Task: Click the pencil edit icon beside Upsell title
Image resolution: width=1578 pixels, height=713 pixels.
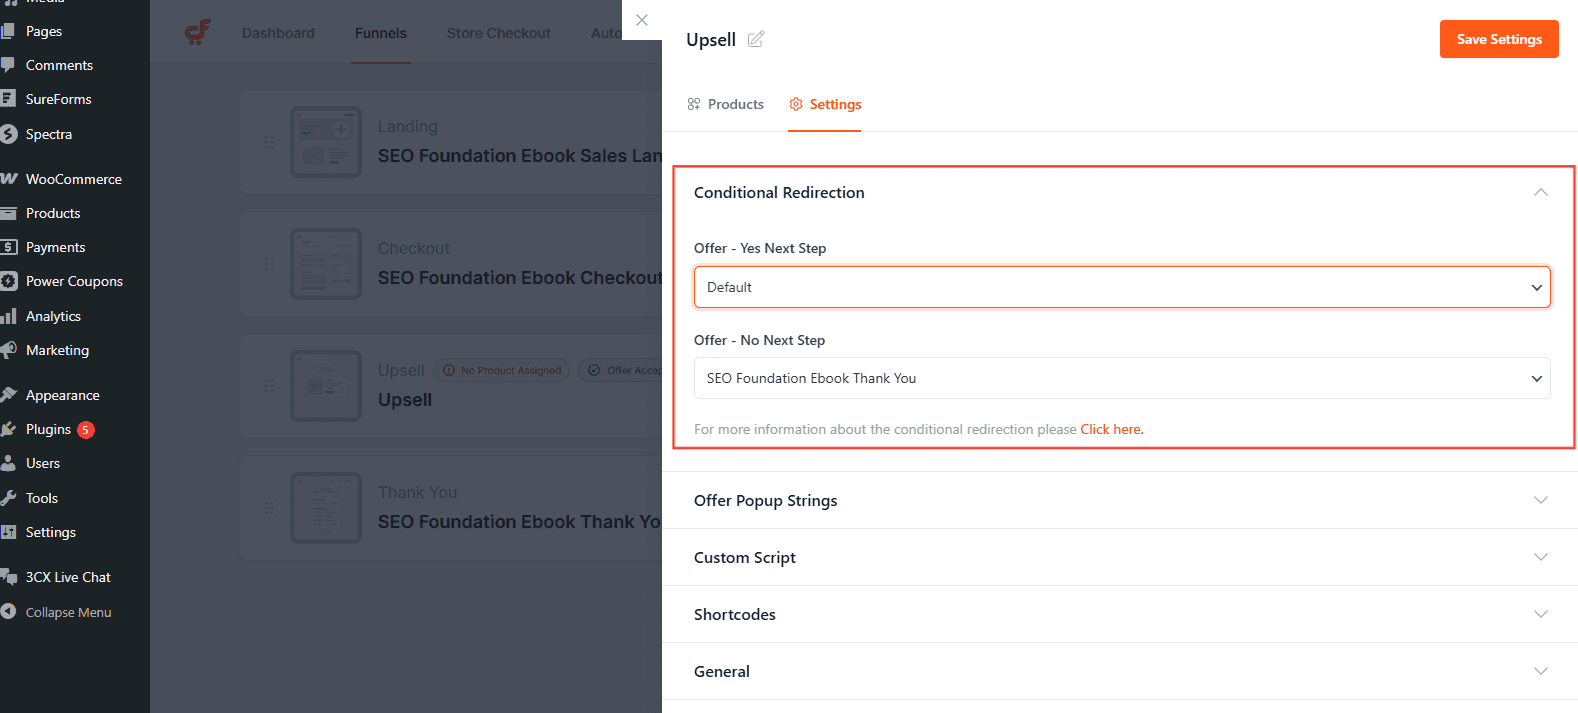Action: 756,39
